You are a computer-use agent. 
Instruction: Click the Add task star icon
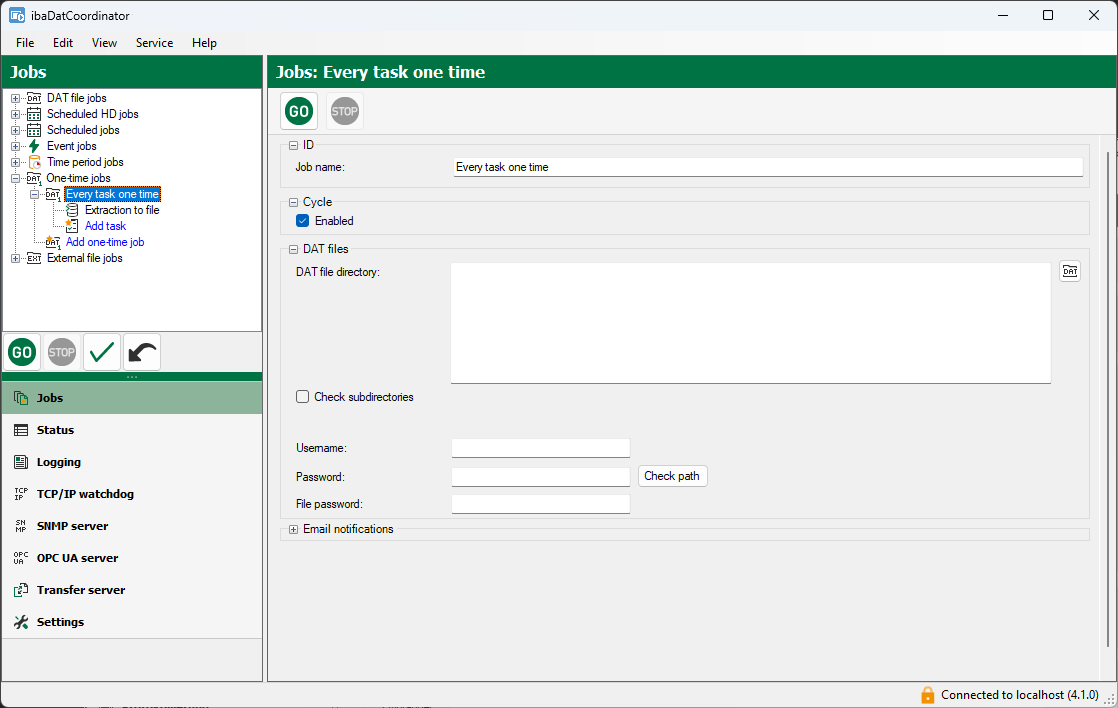[x=72, y=226]
